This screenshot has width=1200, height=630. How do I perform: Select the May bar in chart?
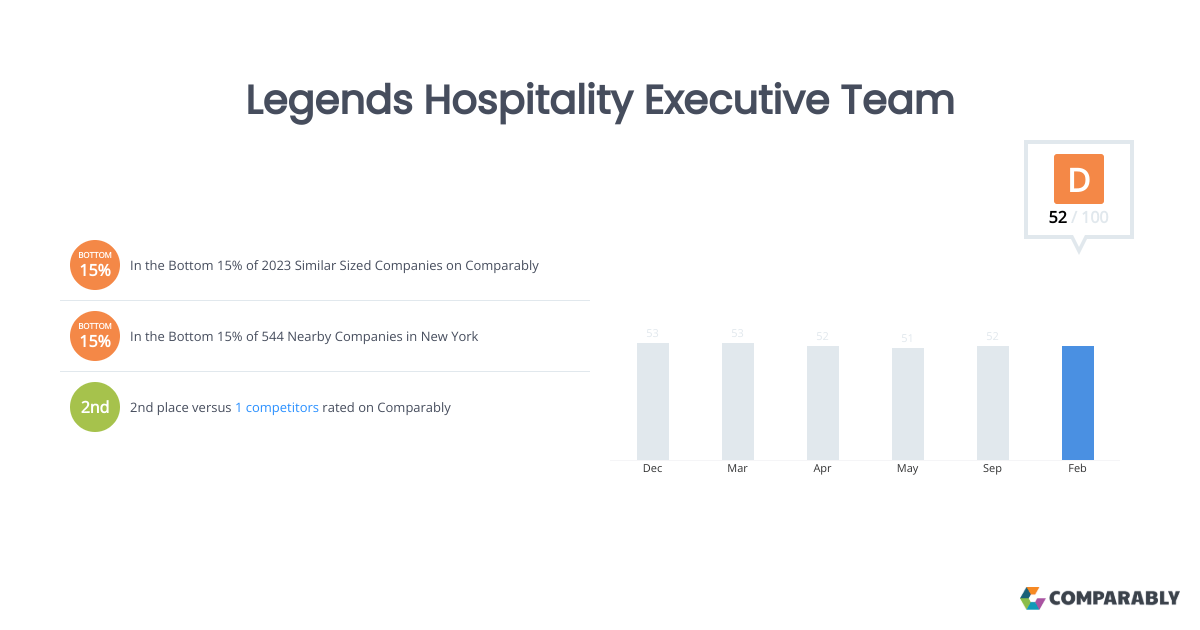point(908,404)
